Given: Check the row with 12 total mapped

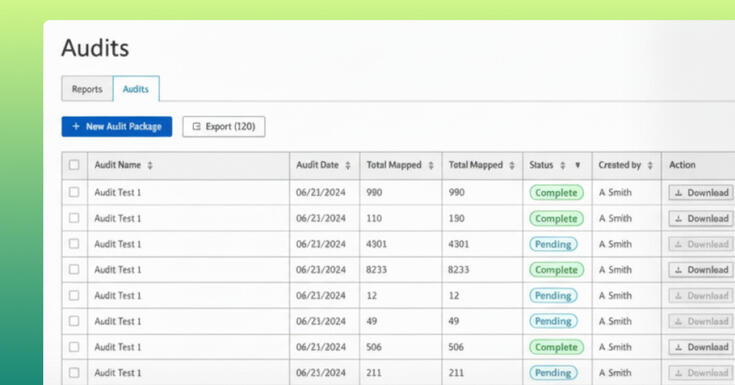Looking at the screenshot, I should [74, 295].
